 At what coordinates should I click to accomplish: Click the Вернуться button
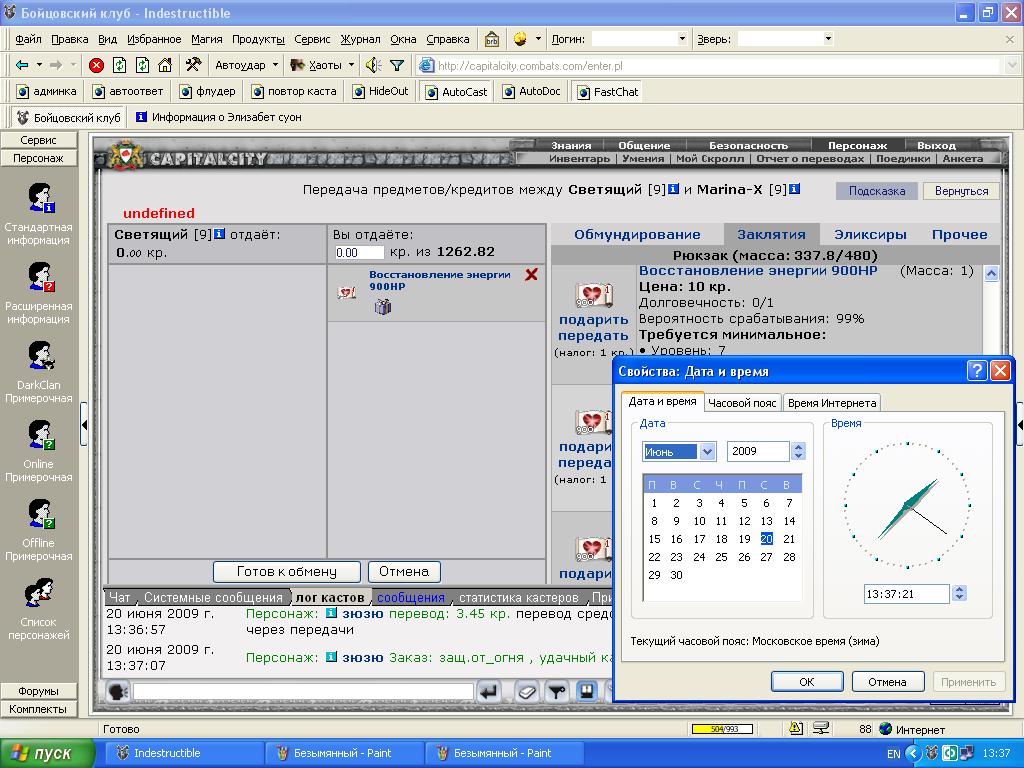[x=961, y=191]
